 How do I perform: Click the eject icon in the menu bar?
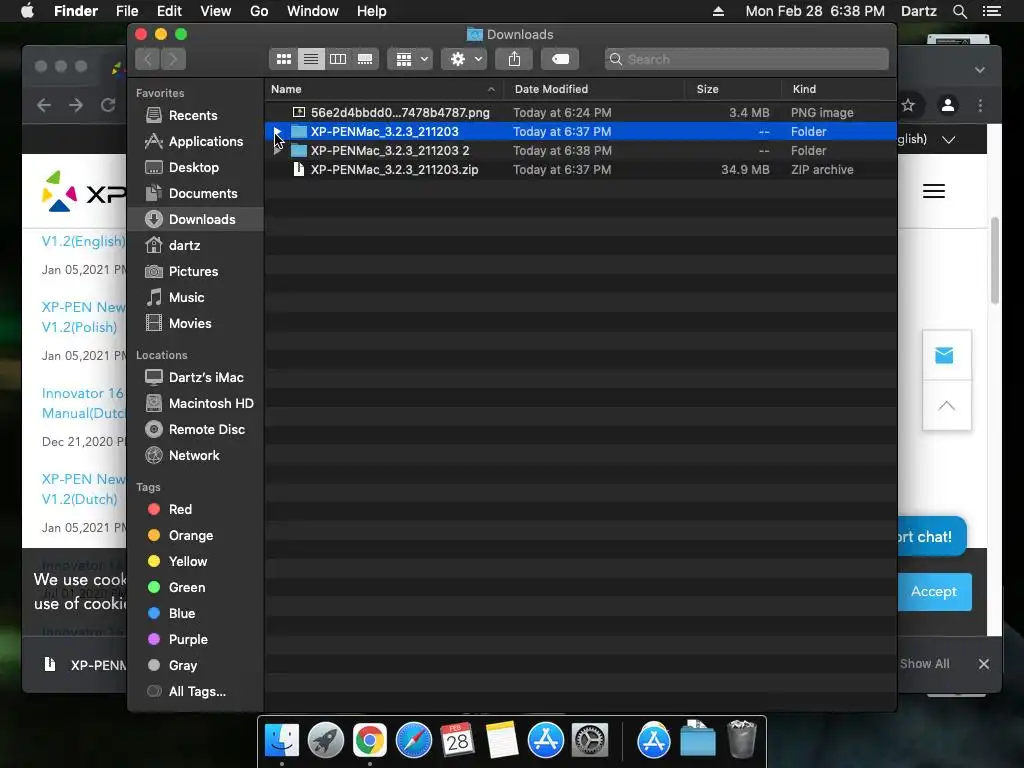(718, 11)
